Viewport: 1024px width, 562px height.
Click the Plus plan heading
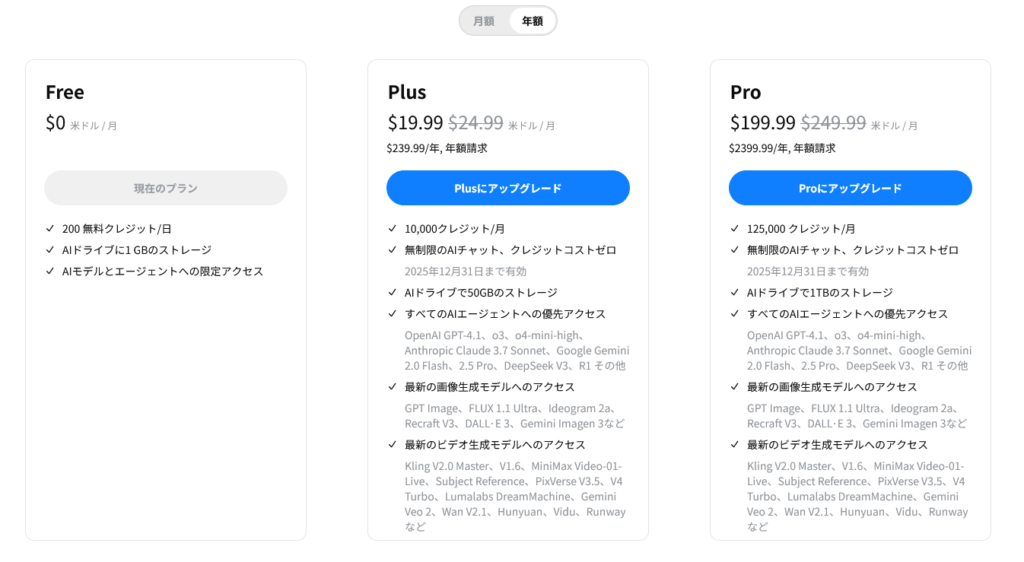pyautogui.click(x=407, y=92)
